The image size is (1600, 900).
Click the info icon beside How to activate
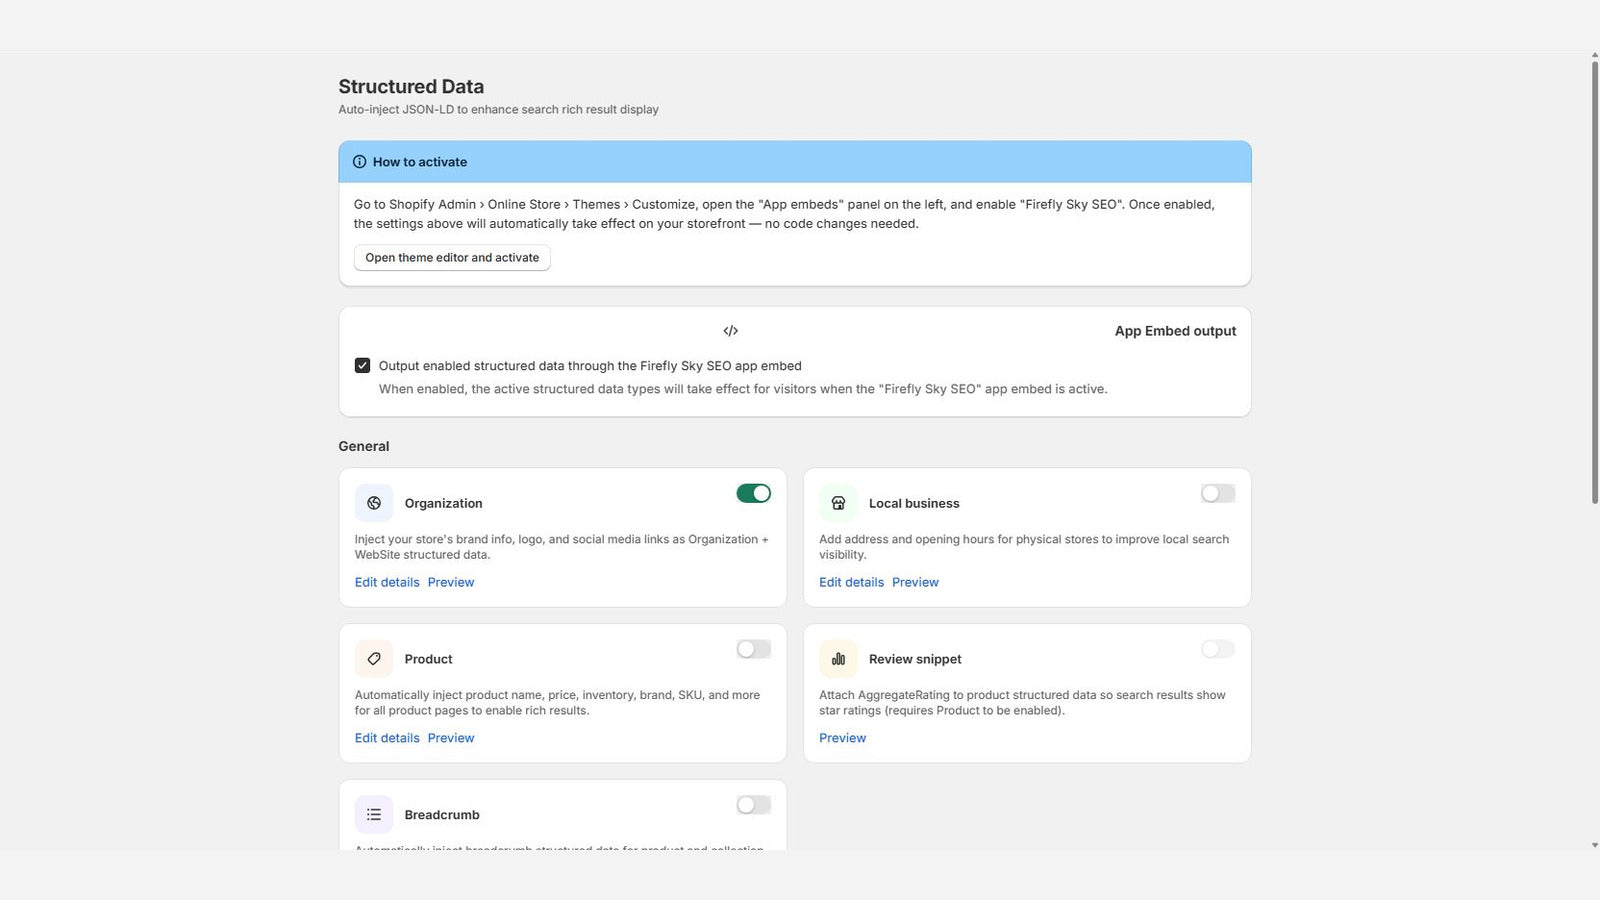point(360,162)
